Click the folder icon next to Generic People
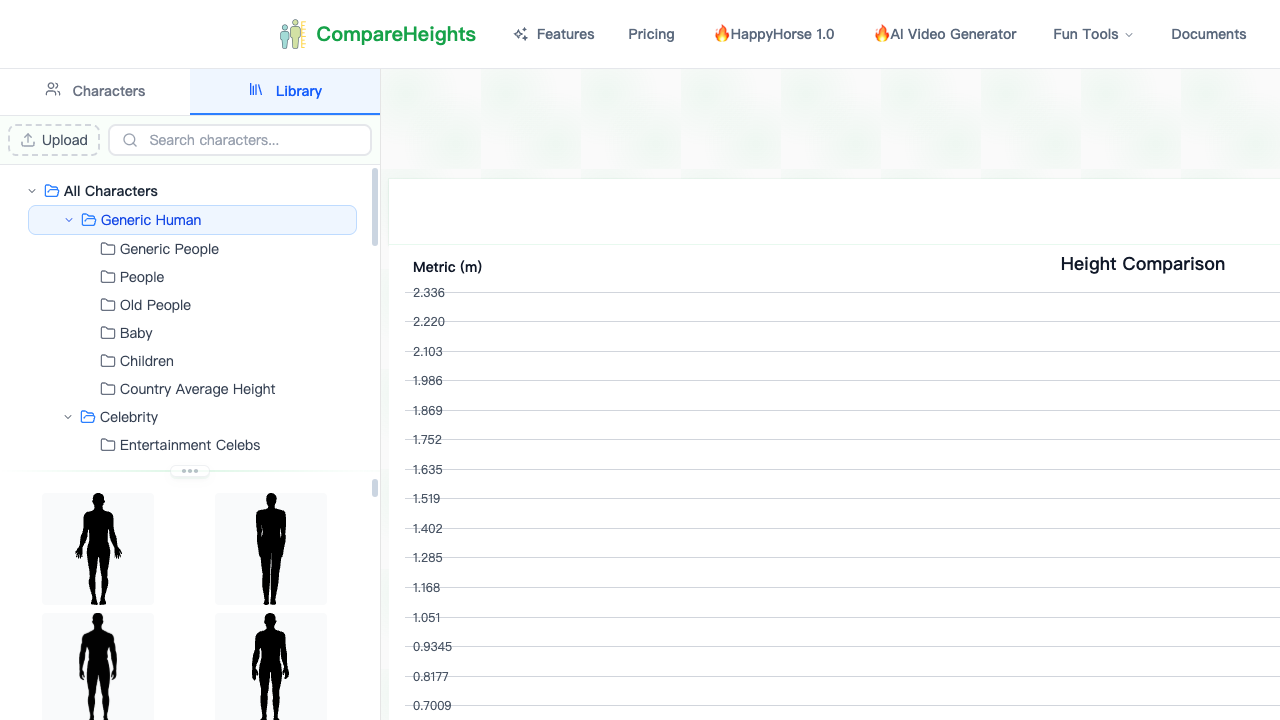Image resolution: width=1280 pixels, height=720 pixels. [108, 249]
